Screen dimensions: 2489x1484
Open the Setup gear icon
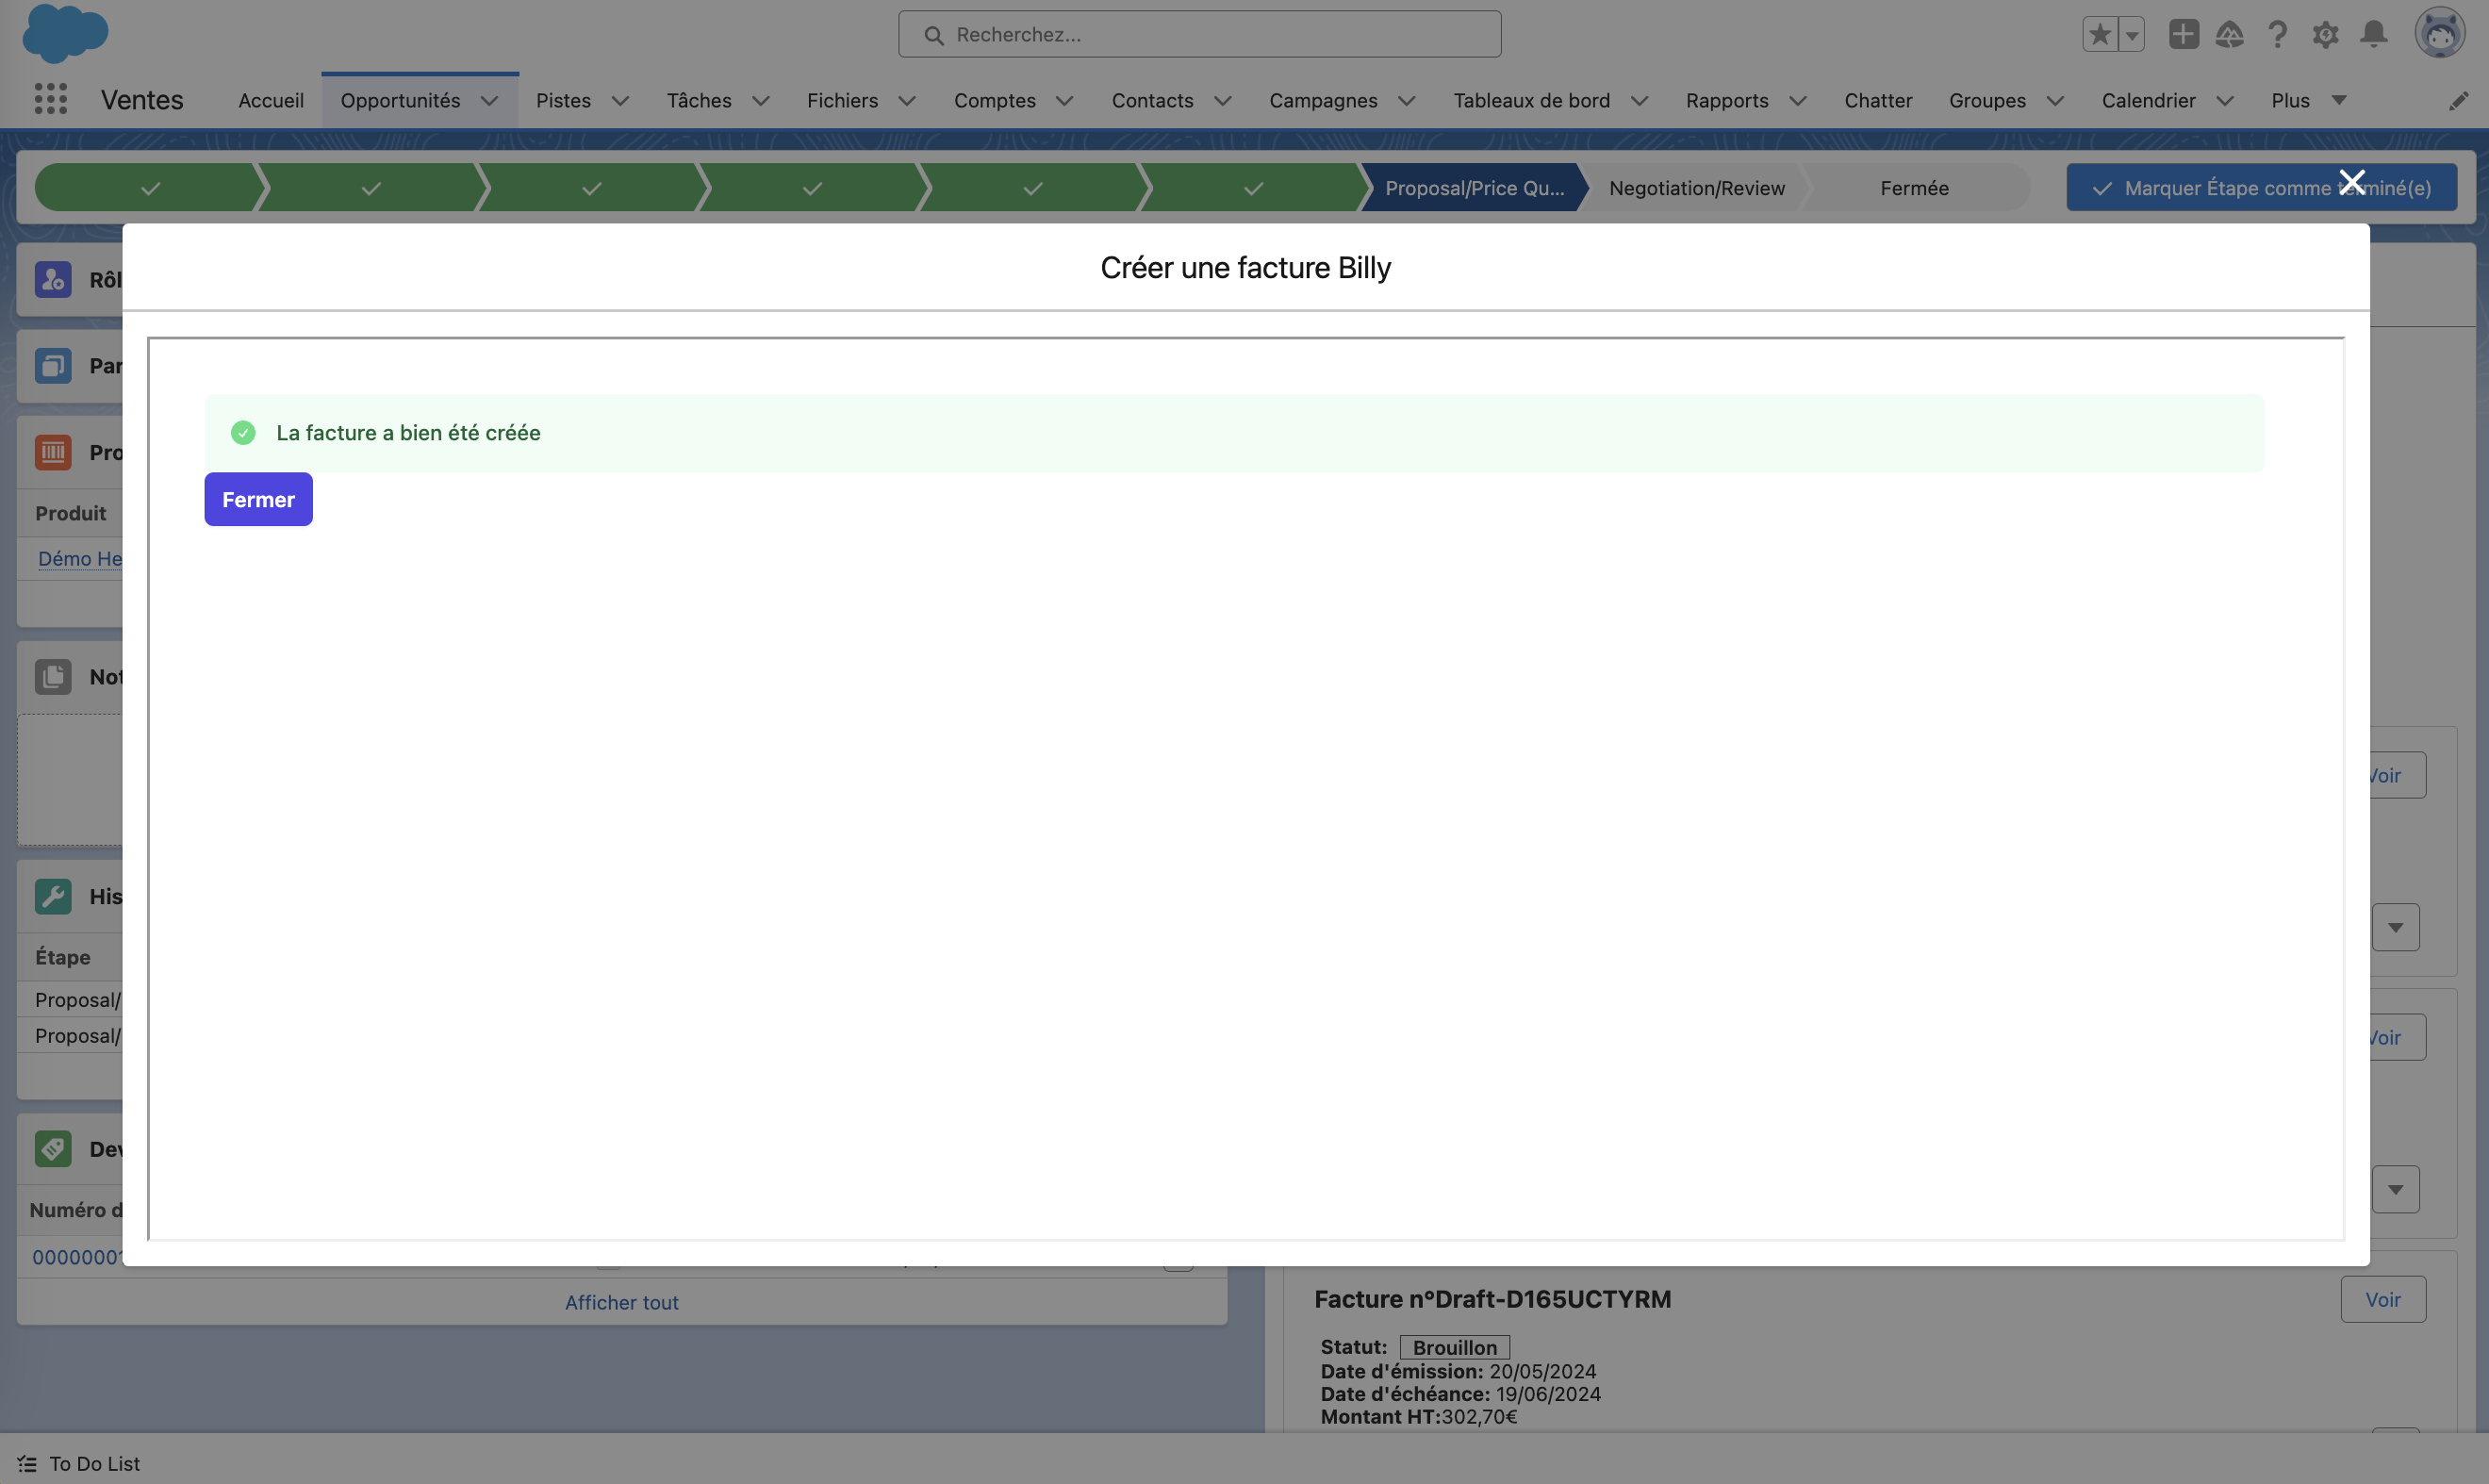(x=2325, y=34)
